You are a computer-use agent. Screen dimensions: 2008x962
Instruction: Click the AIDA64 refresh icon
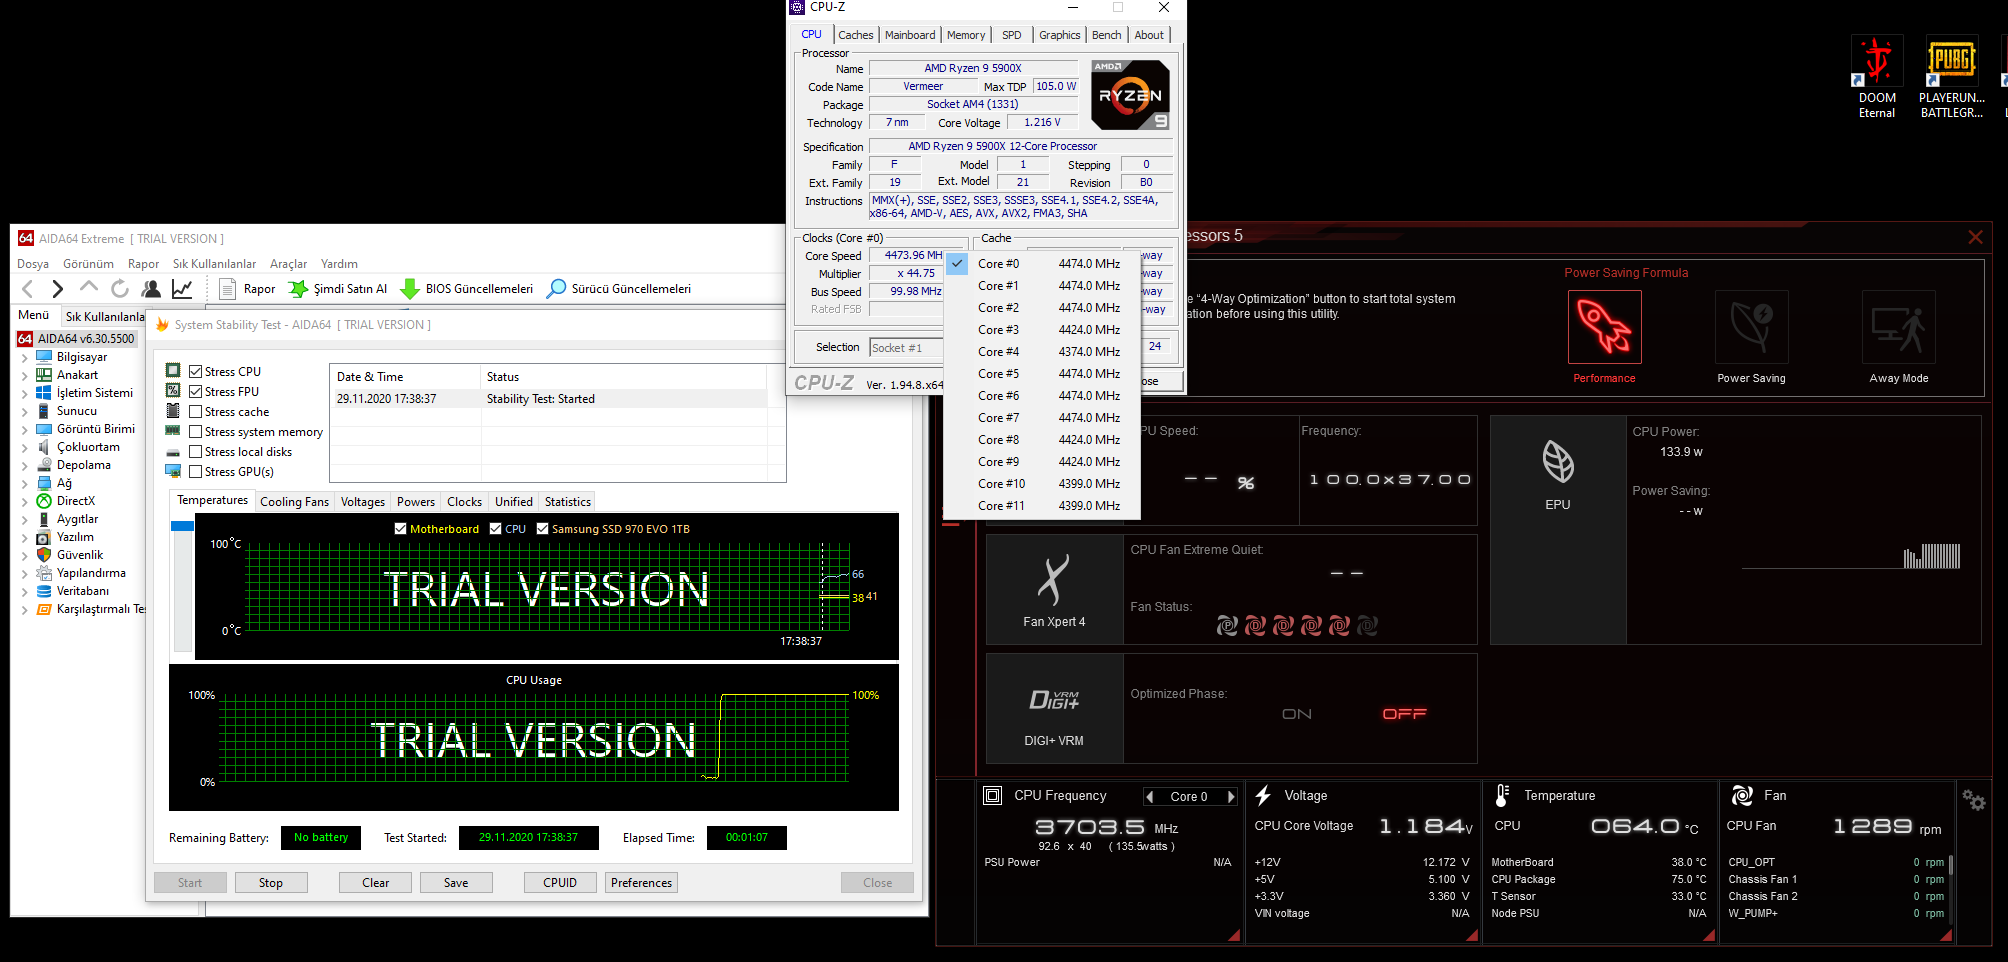[120, 289]
